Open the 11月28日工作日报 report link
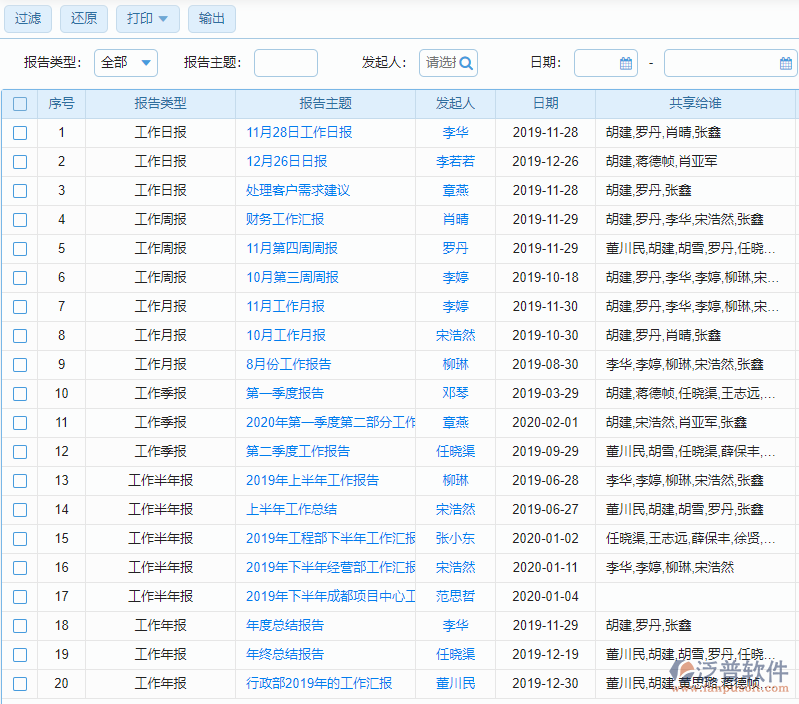This screenshot has height=704, width=799. click(299, 133)
